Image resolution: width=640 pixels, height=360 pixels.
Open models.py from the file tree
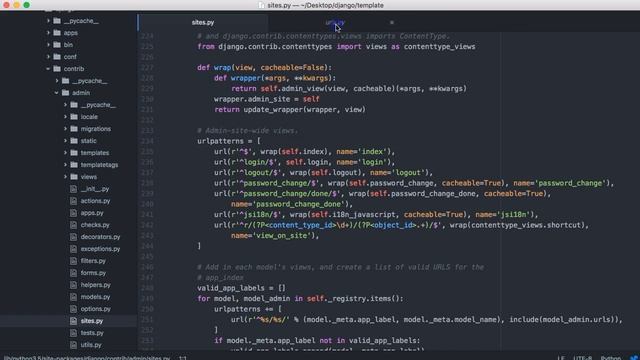coord(96,297)
